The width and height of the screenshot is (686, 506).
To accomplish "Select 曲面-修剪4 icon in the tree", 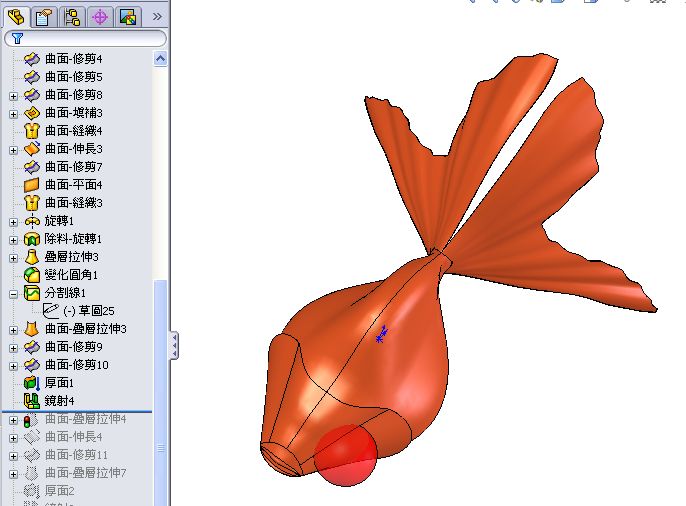I will [32, 59].
